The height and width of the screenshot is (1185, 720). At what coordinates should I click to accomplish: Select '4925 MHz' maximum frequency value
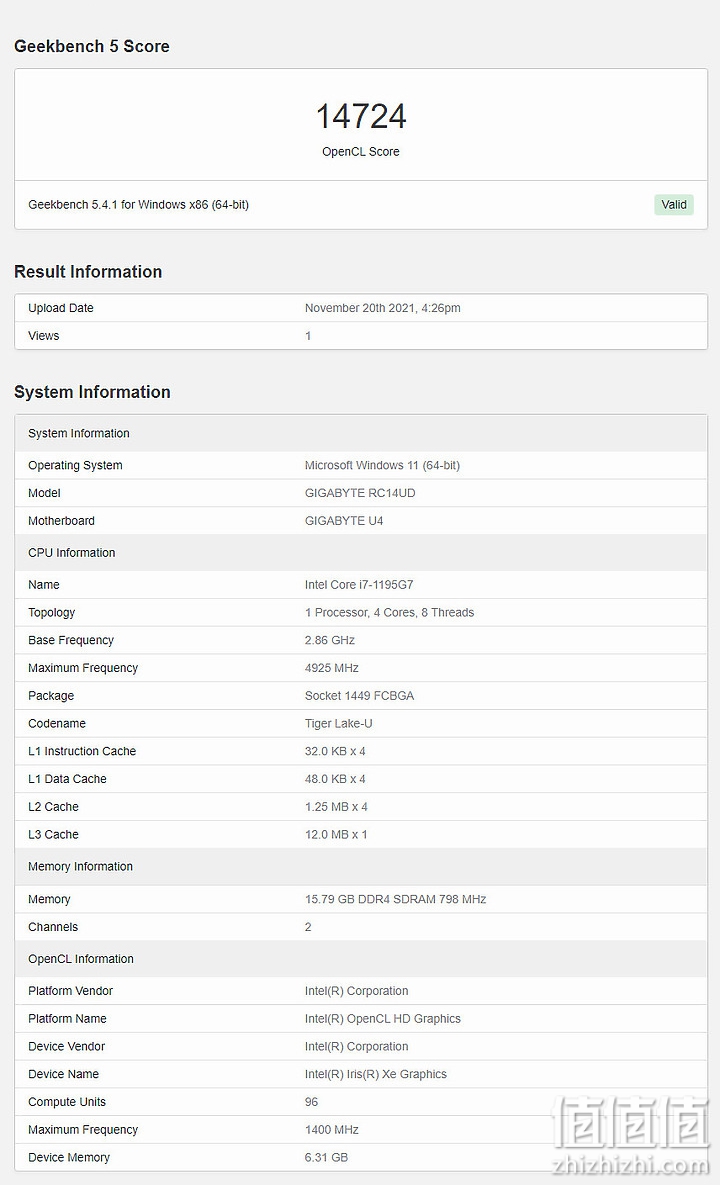point(332,669)
